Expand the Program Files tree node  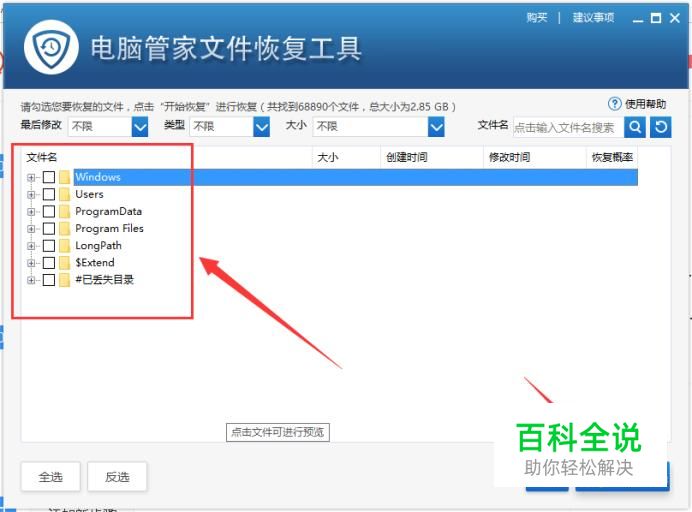pyautogui.click(x=31, y=229)
